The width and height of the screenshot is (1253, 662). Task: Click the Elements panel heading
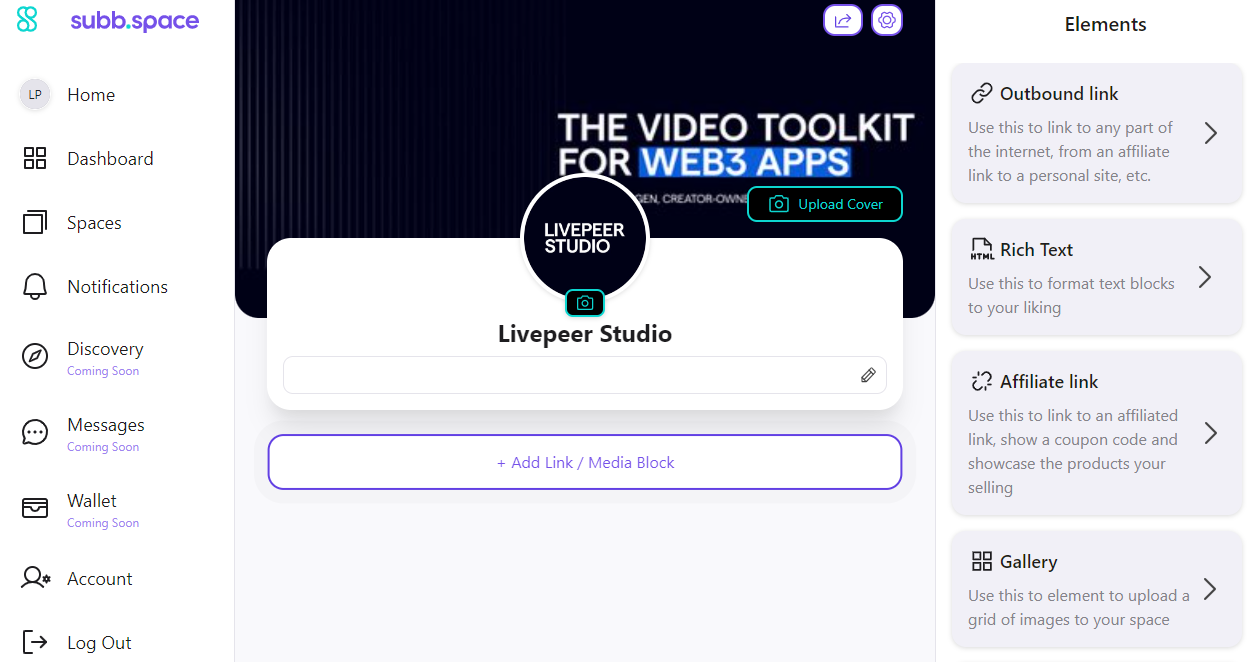tap(1106, 24)
